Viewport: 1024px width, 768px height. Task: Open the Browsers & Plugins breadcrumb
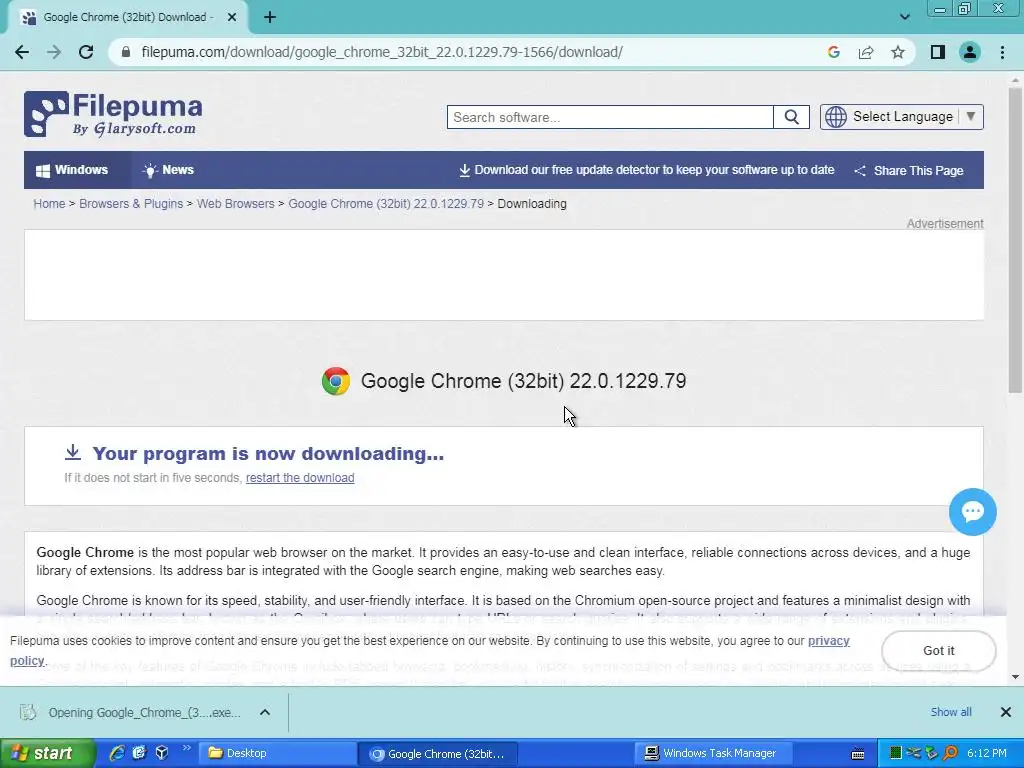[x=131, y=204]
